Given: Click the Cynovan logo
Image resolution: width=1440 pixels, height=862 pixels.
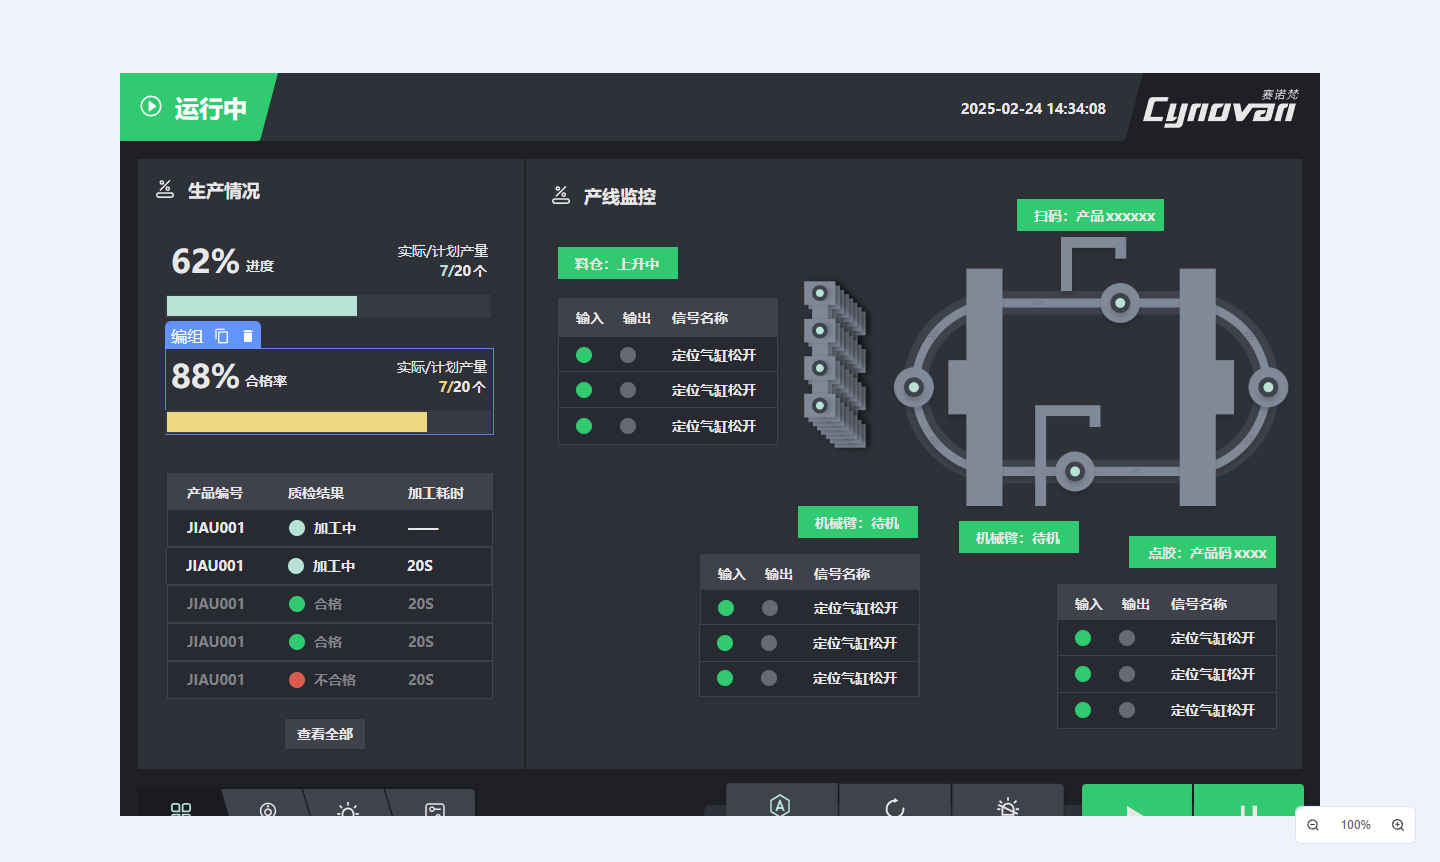Looking at the screenshot, I should [x=1220, y=108].
